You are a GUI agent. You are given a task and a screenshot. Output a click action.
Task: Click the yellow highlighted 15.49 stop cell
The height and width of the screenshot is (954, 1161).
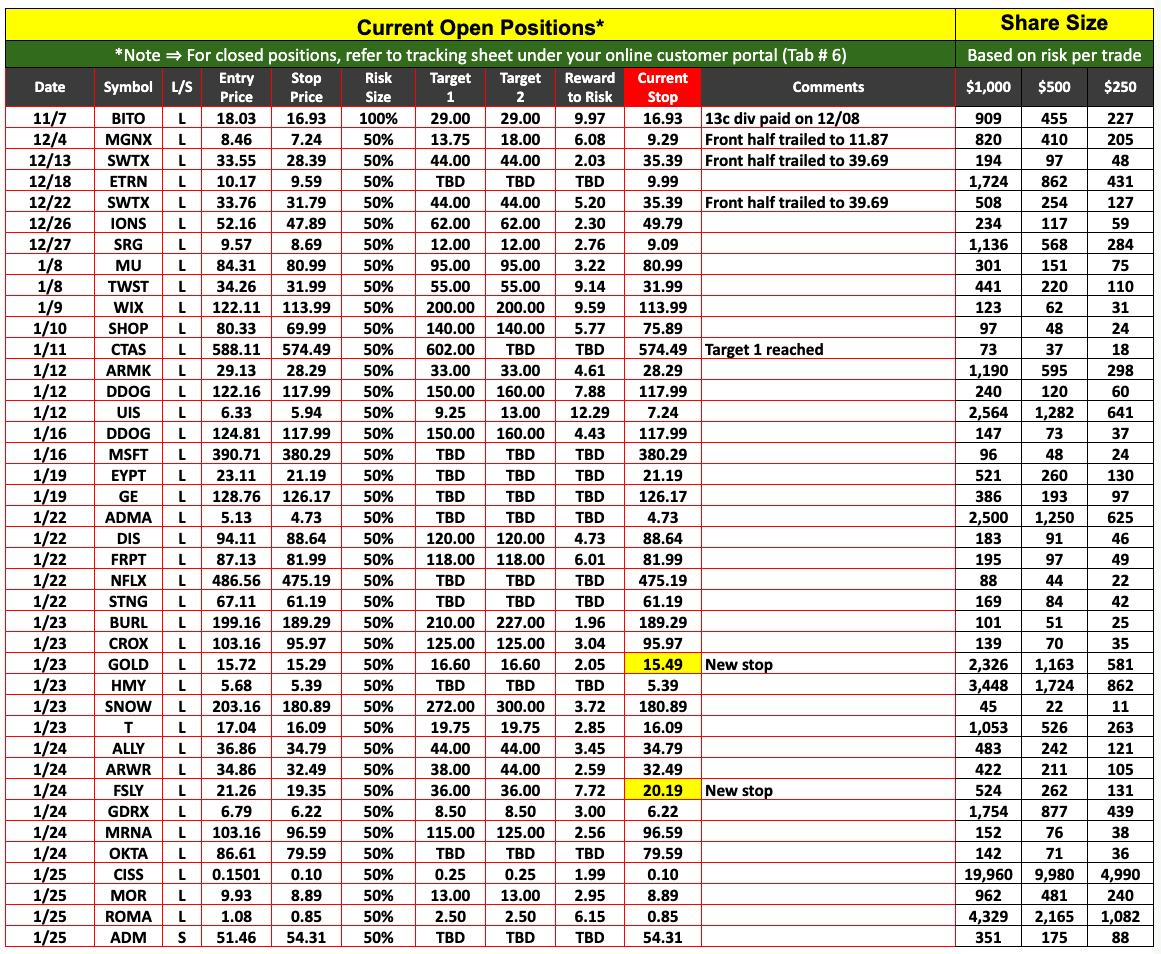point(662,664)
